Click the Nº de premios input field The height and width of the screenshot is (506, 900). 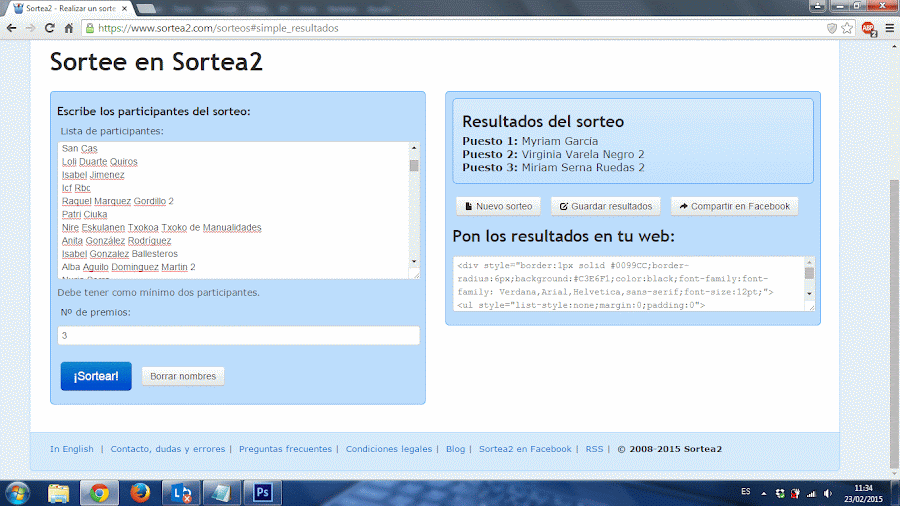pyautogui.click(x=238, y=336)
